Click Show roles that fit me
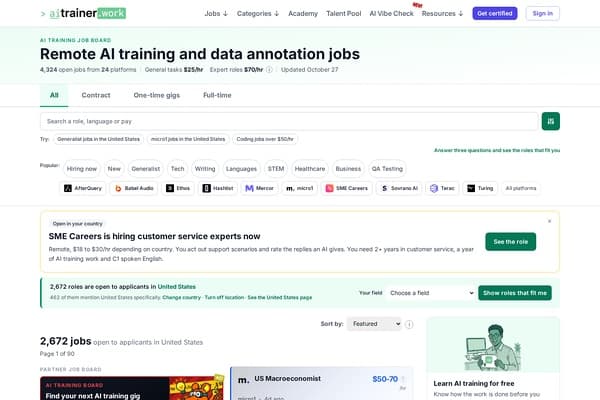This screenshot has height=400, width=600. (515, 293)
